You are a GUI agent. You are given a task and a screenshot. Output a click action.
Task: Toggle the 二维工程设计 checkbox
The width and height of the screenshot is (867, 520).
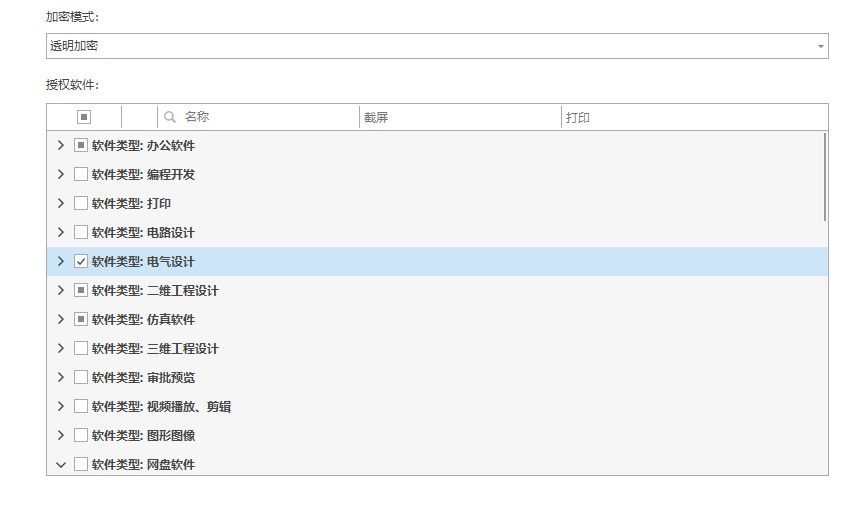(x=81, y=290)
